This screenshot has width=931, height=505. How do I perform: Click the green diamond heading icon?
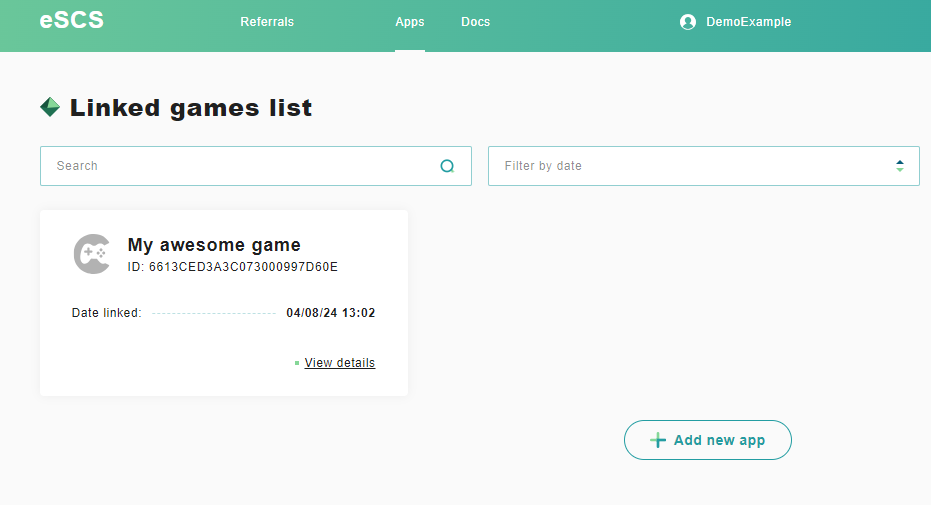pyautogui.click(x=50, y=107)
